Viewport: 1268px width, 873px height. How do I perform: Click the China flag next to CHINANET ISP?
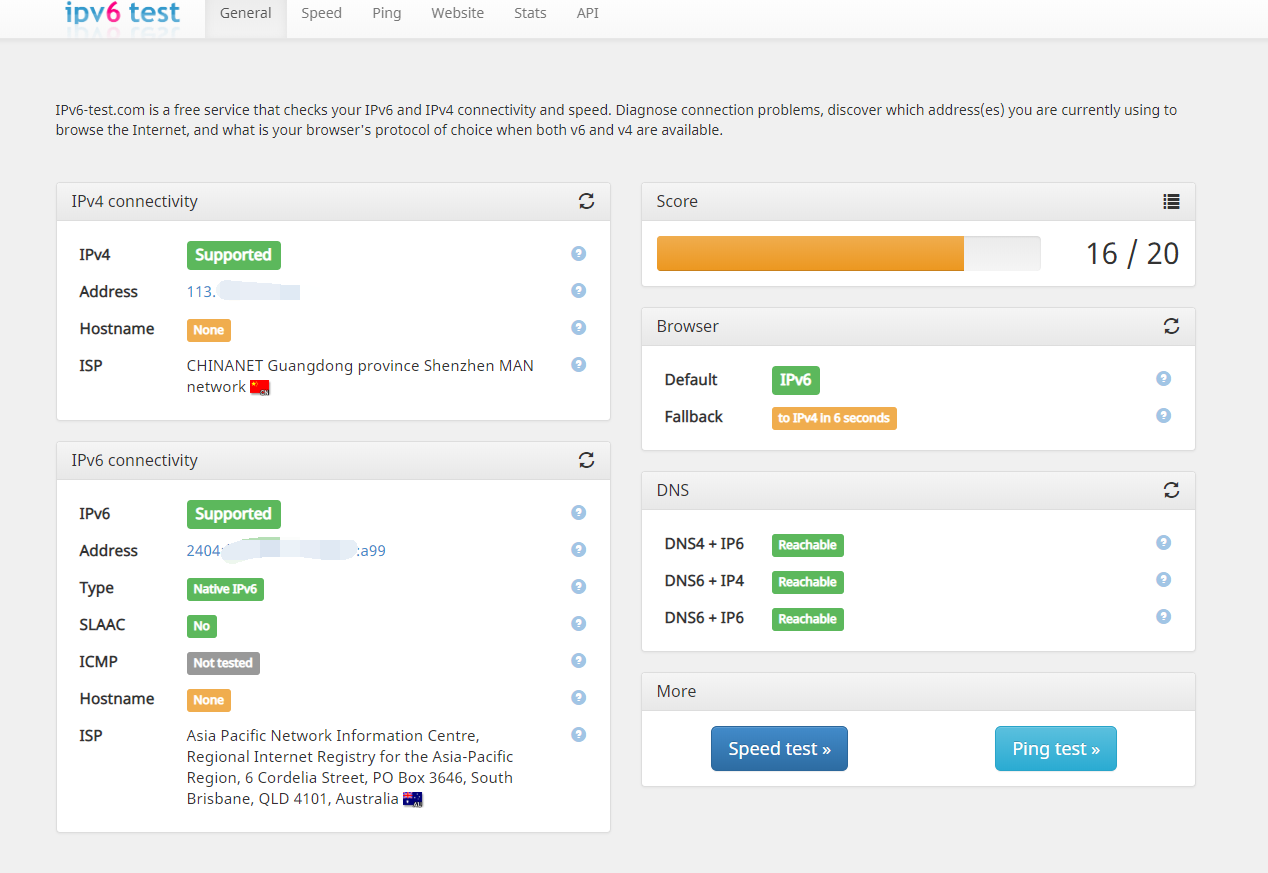[x=260, y=387]
